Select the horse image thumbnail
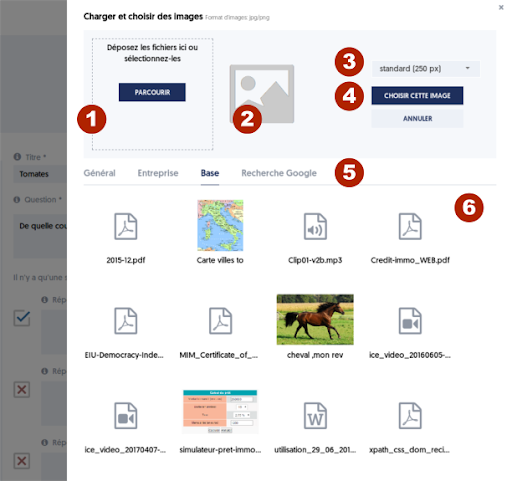Viewport: 512px width, 481px height. [315, 319]
